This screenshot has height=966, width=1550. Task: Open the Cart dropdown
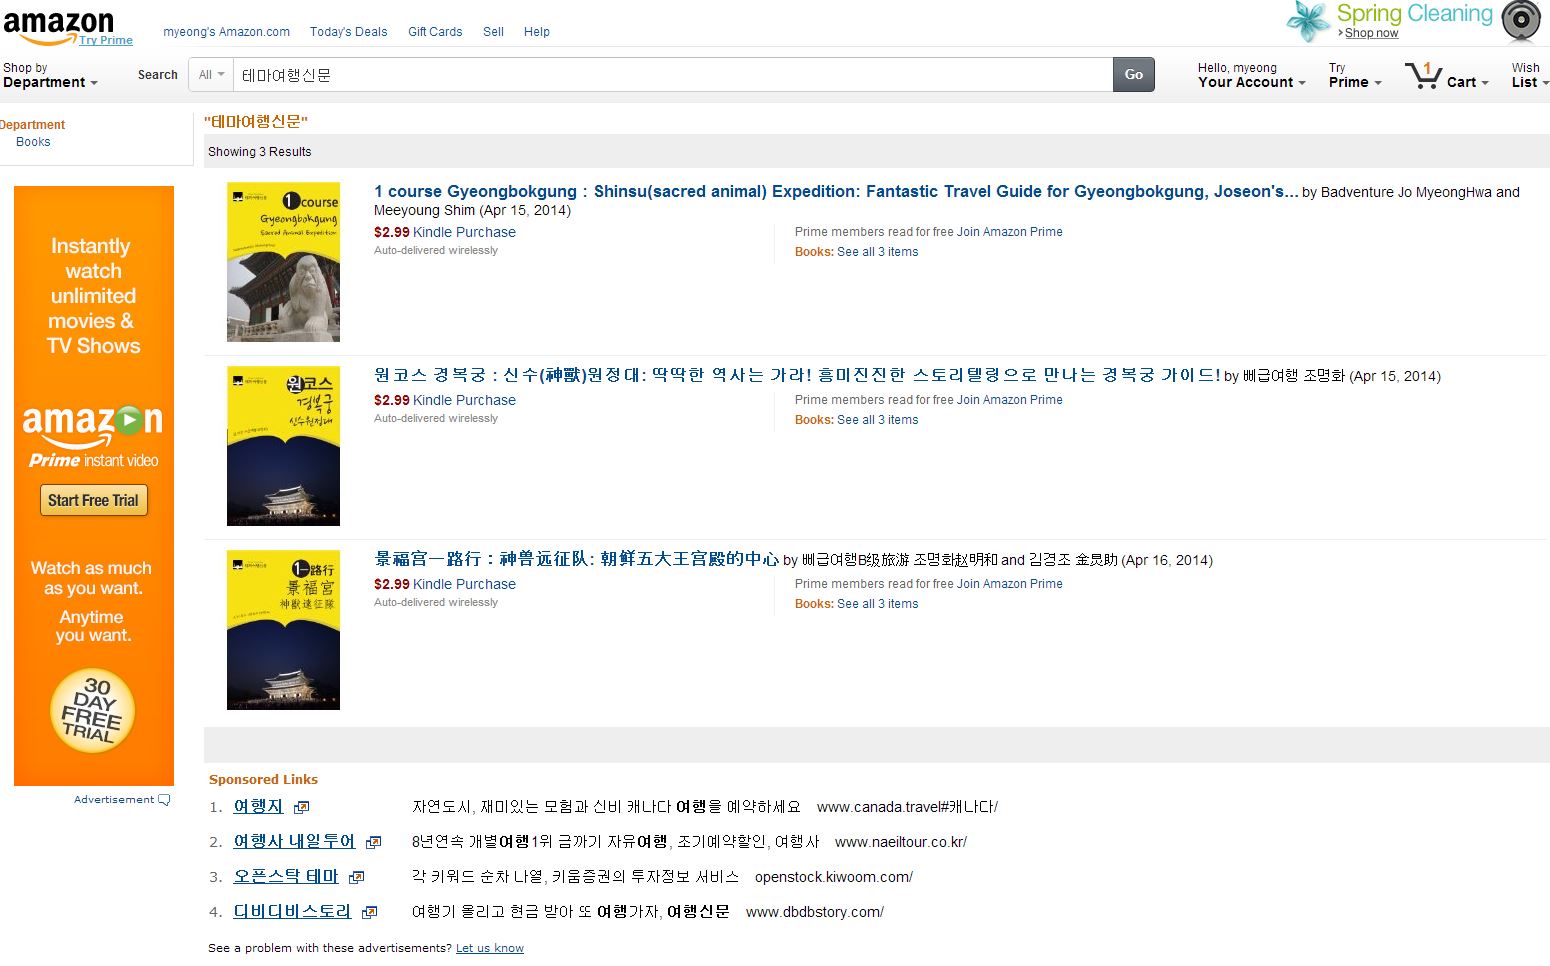(1467, 82)
